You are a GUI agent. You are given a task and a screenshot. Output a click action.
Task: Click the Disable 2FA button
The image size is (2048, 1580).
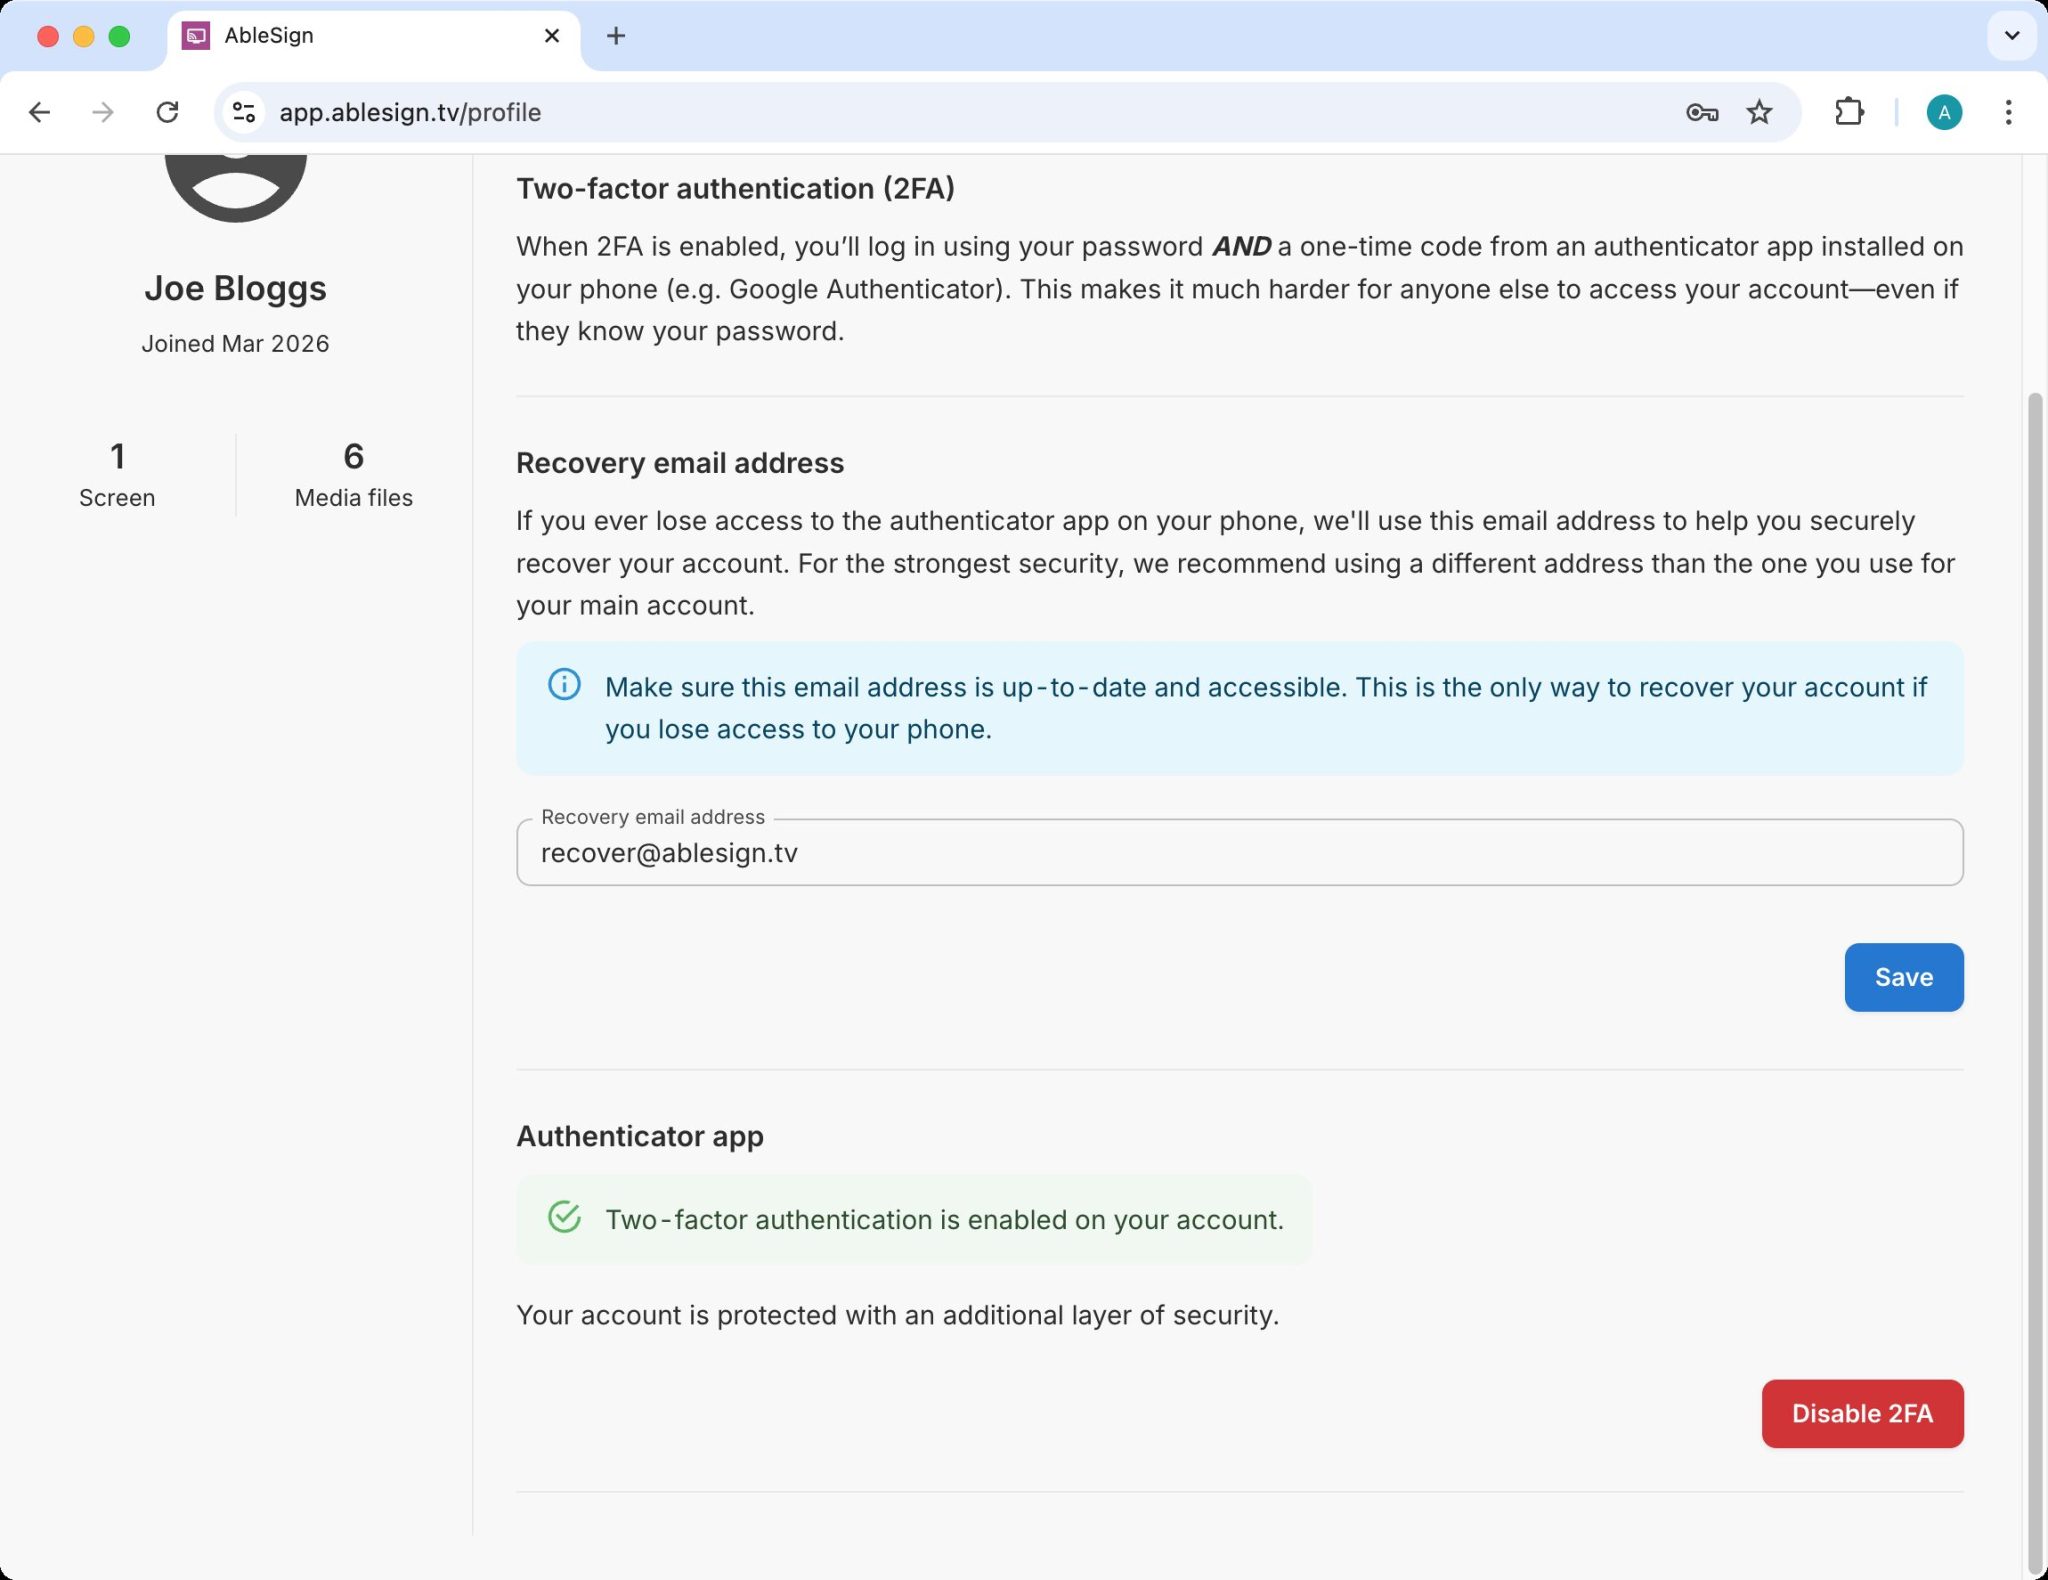click(1862, 1413)
